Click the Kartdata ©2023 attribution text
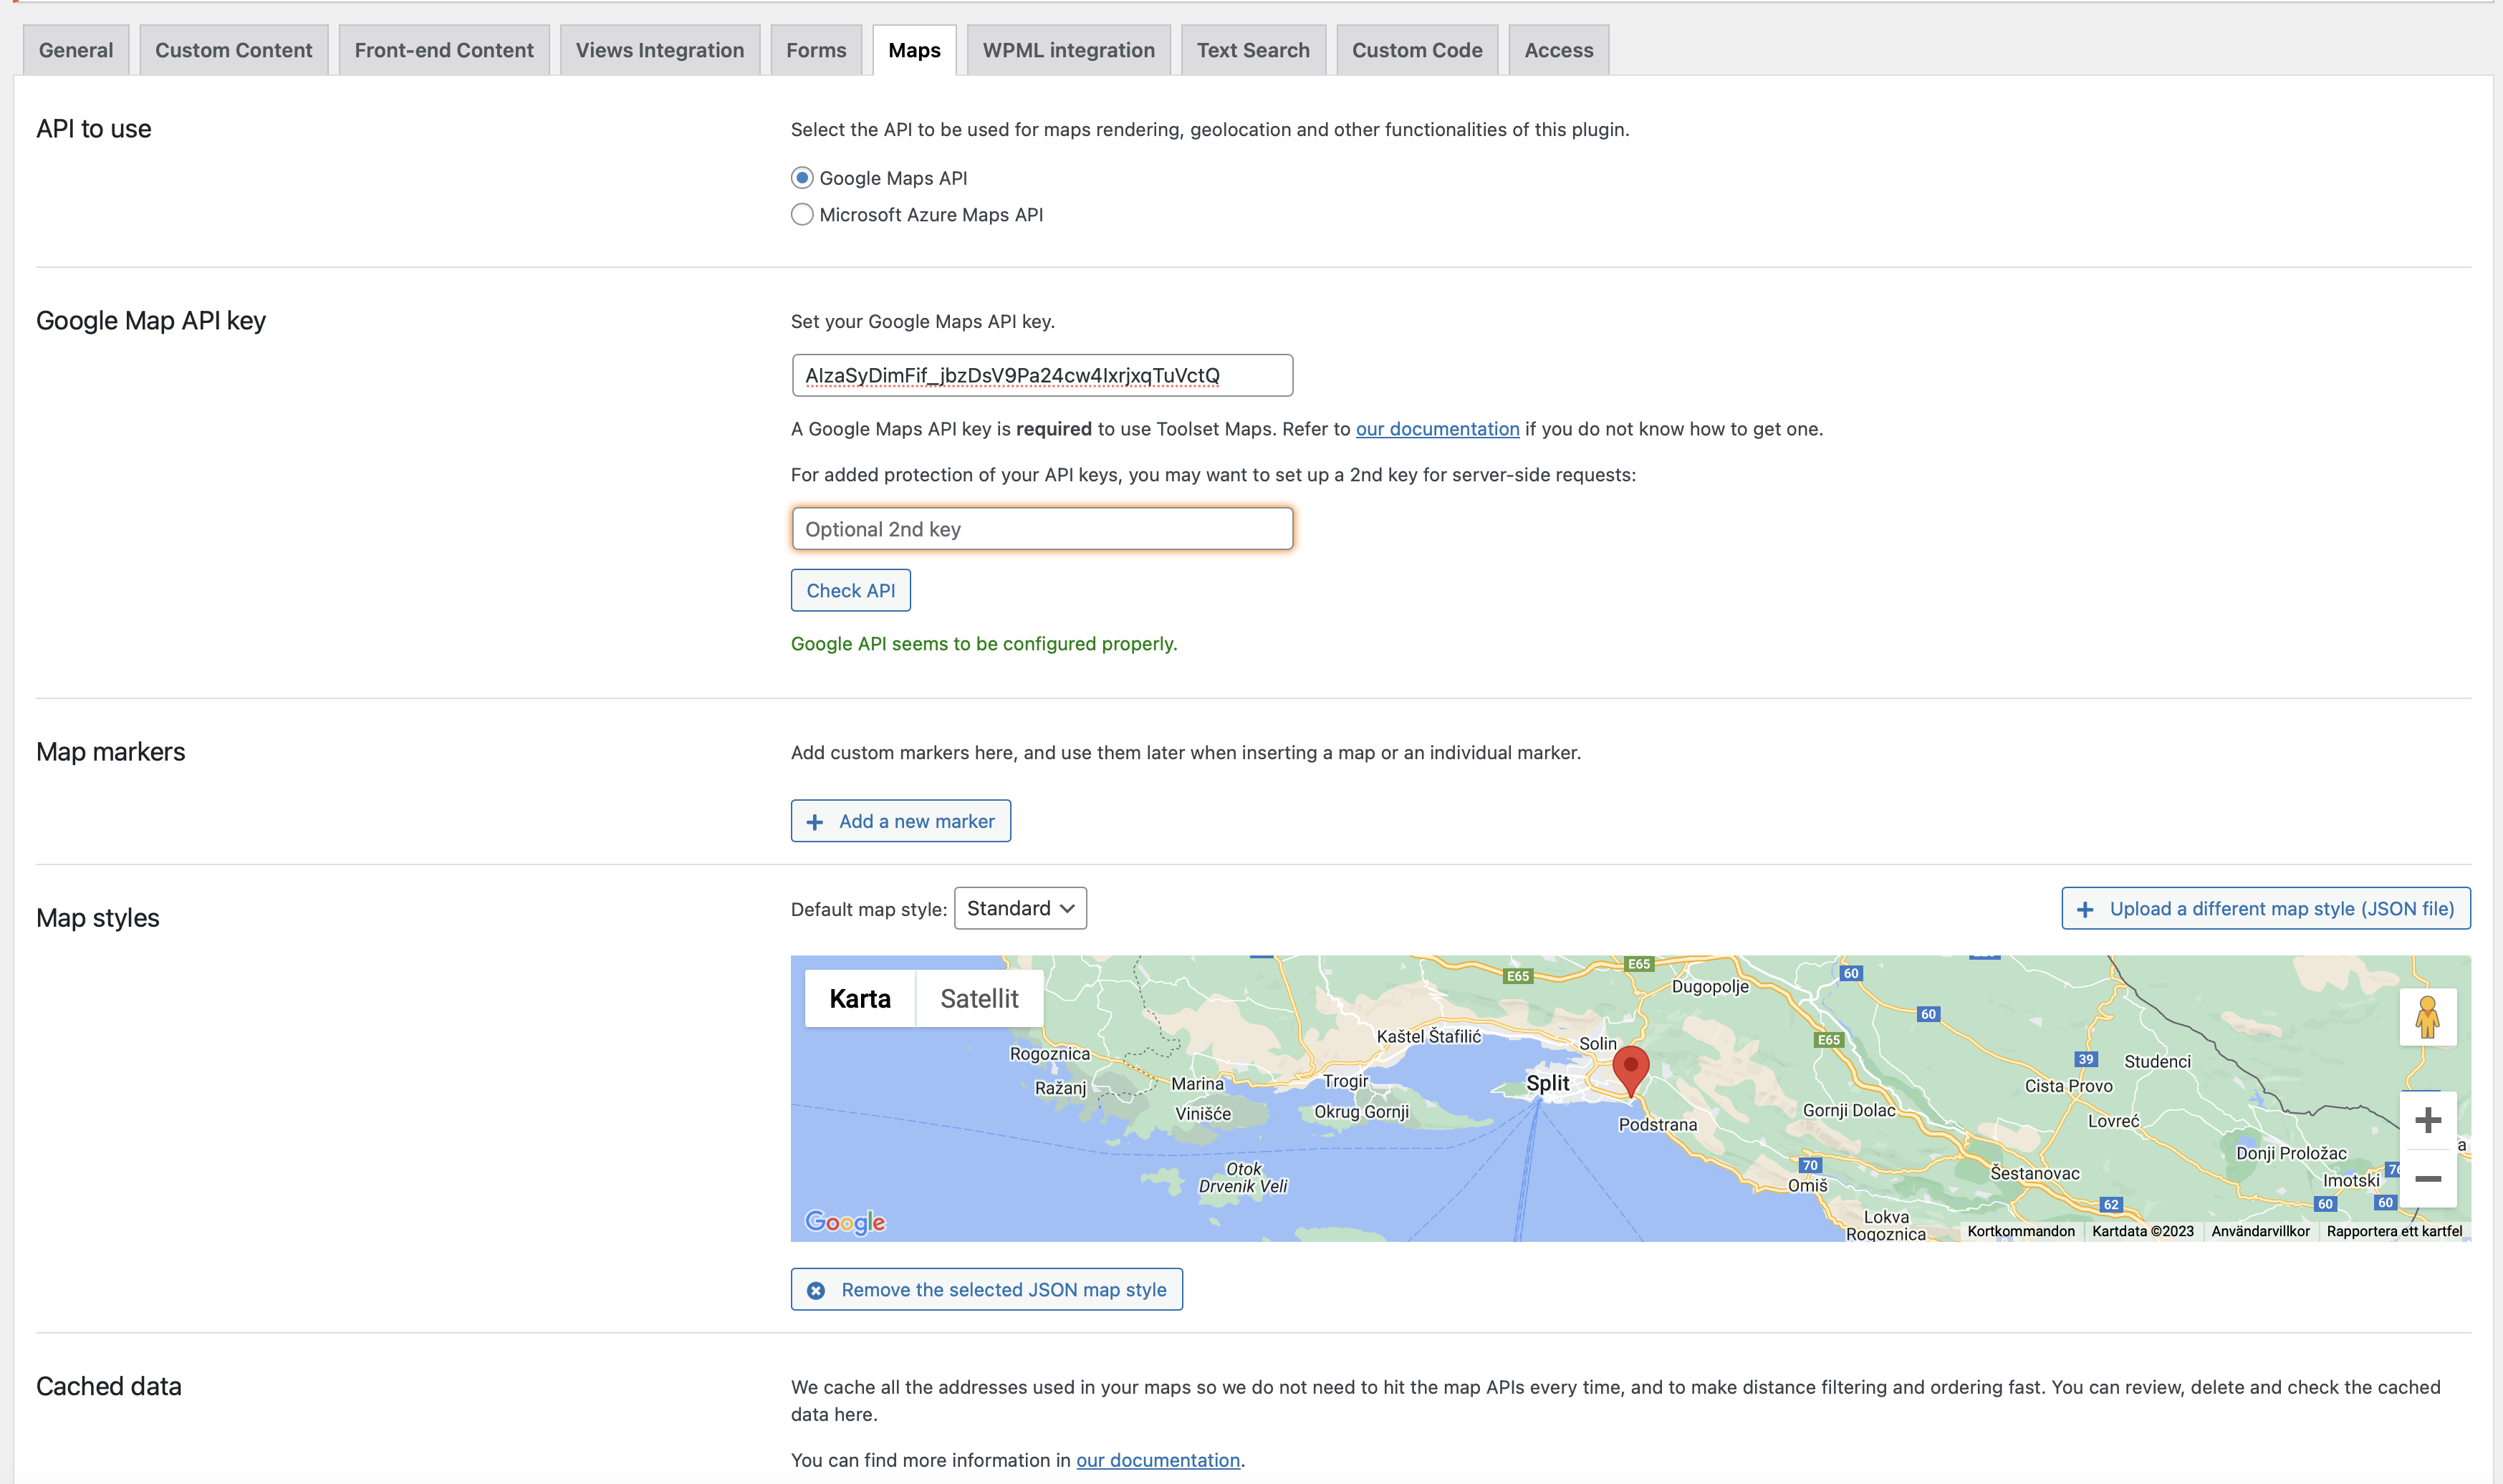The image size is (2503, 1484). pos(2143,1231)
